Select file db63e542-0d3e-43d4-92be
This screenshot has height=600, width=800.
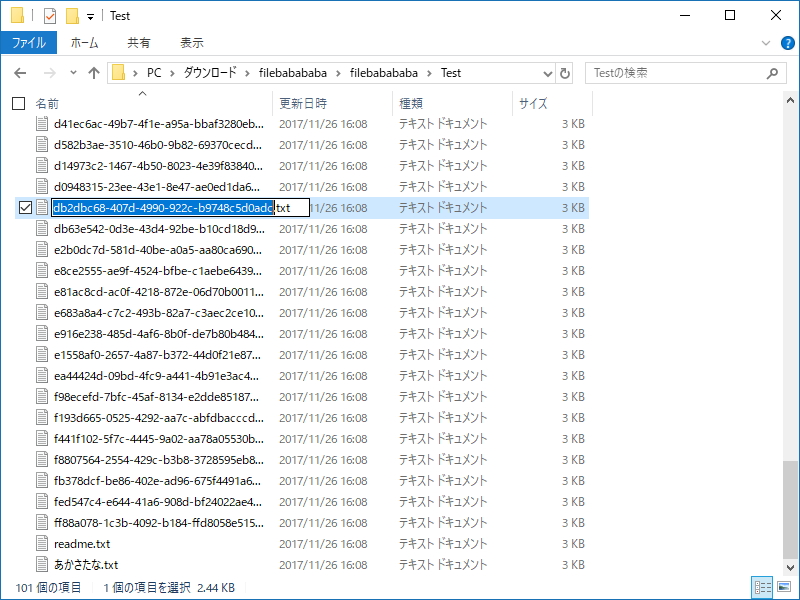[159, 229]
